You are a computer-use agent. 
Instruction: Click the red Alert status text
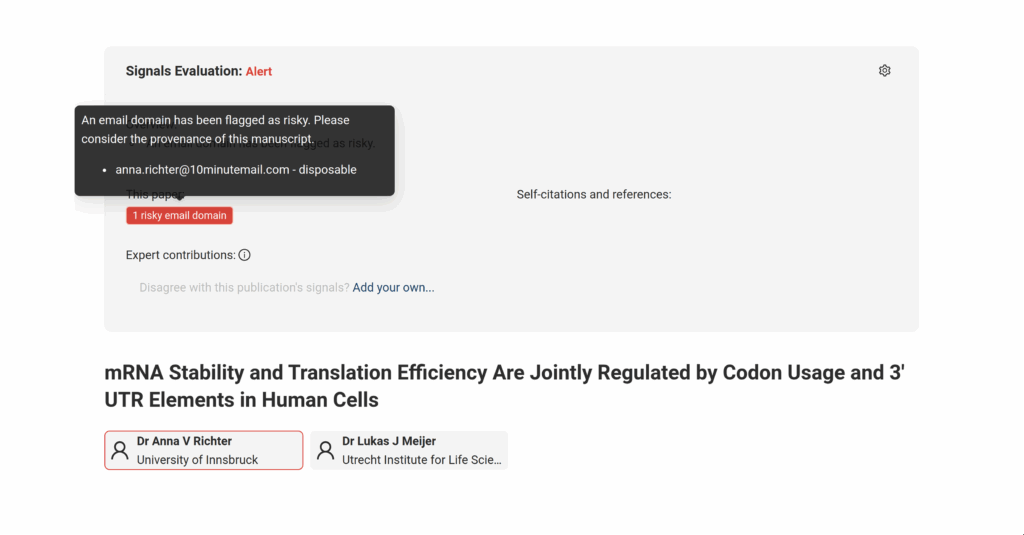(259, 71)
